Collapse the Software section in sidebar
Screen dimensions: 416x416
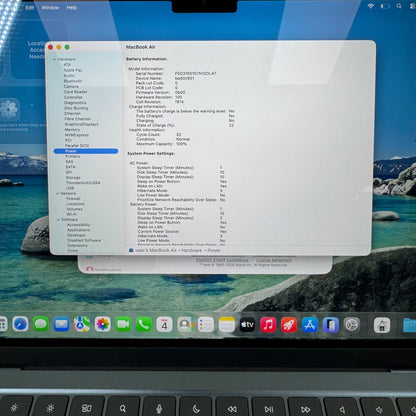[x=58, y=220]
